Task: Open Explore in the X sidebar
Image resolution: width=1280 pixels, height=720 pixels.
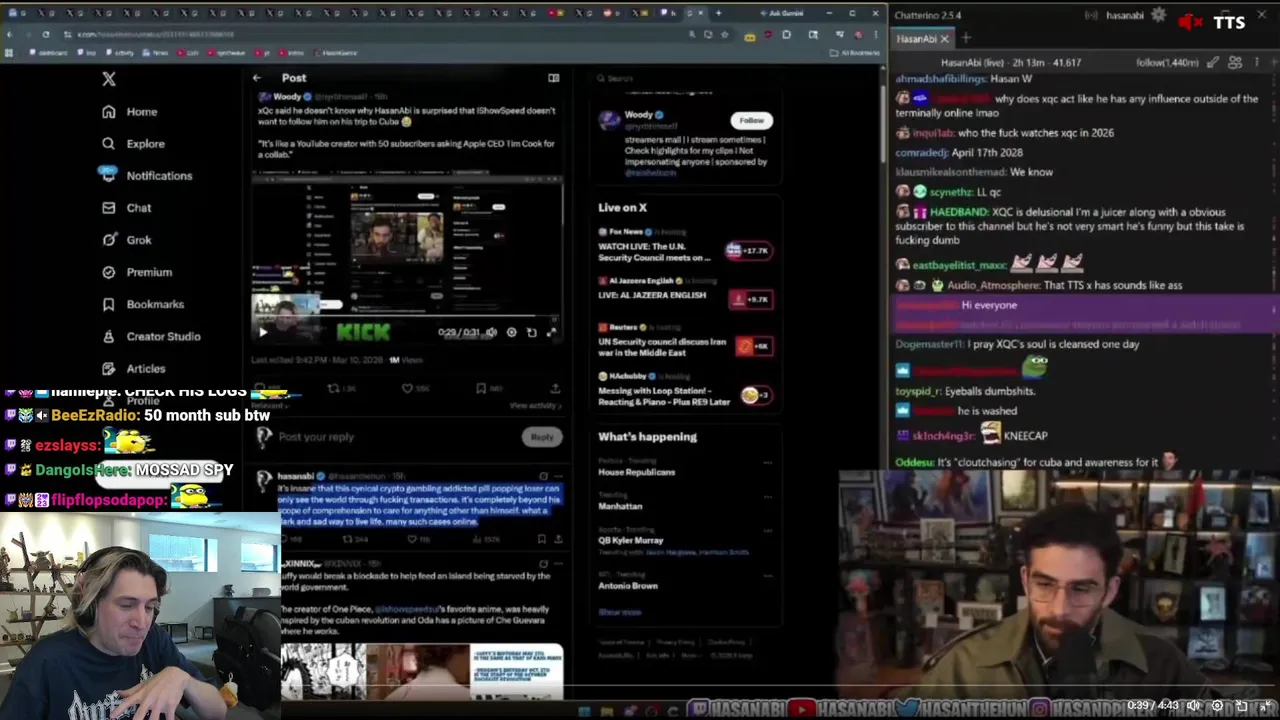Action: [x=134, y=144]
